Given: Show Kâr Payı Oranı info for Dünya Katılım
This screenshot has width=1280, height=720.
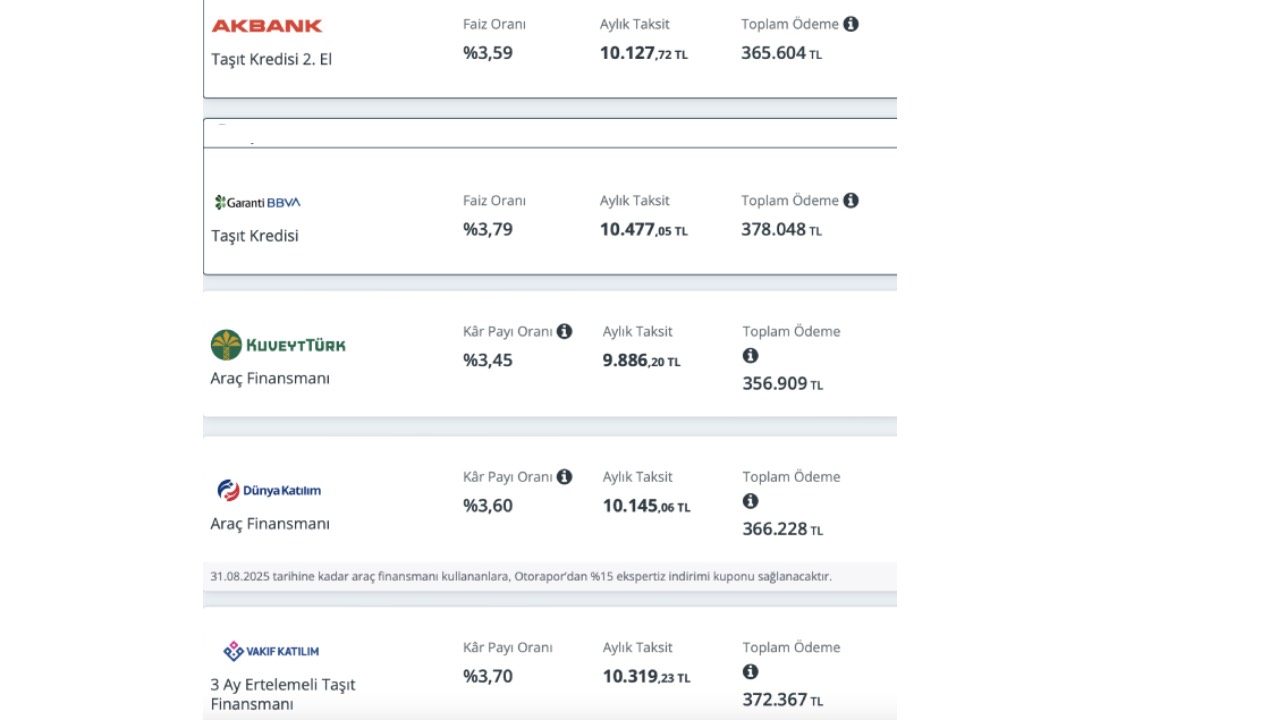Looking at the screenshot, I should coord(565,477).
